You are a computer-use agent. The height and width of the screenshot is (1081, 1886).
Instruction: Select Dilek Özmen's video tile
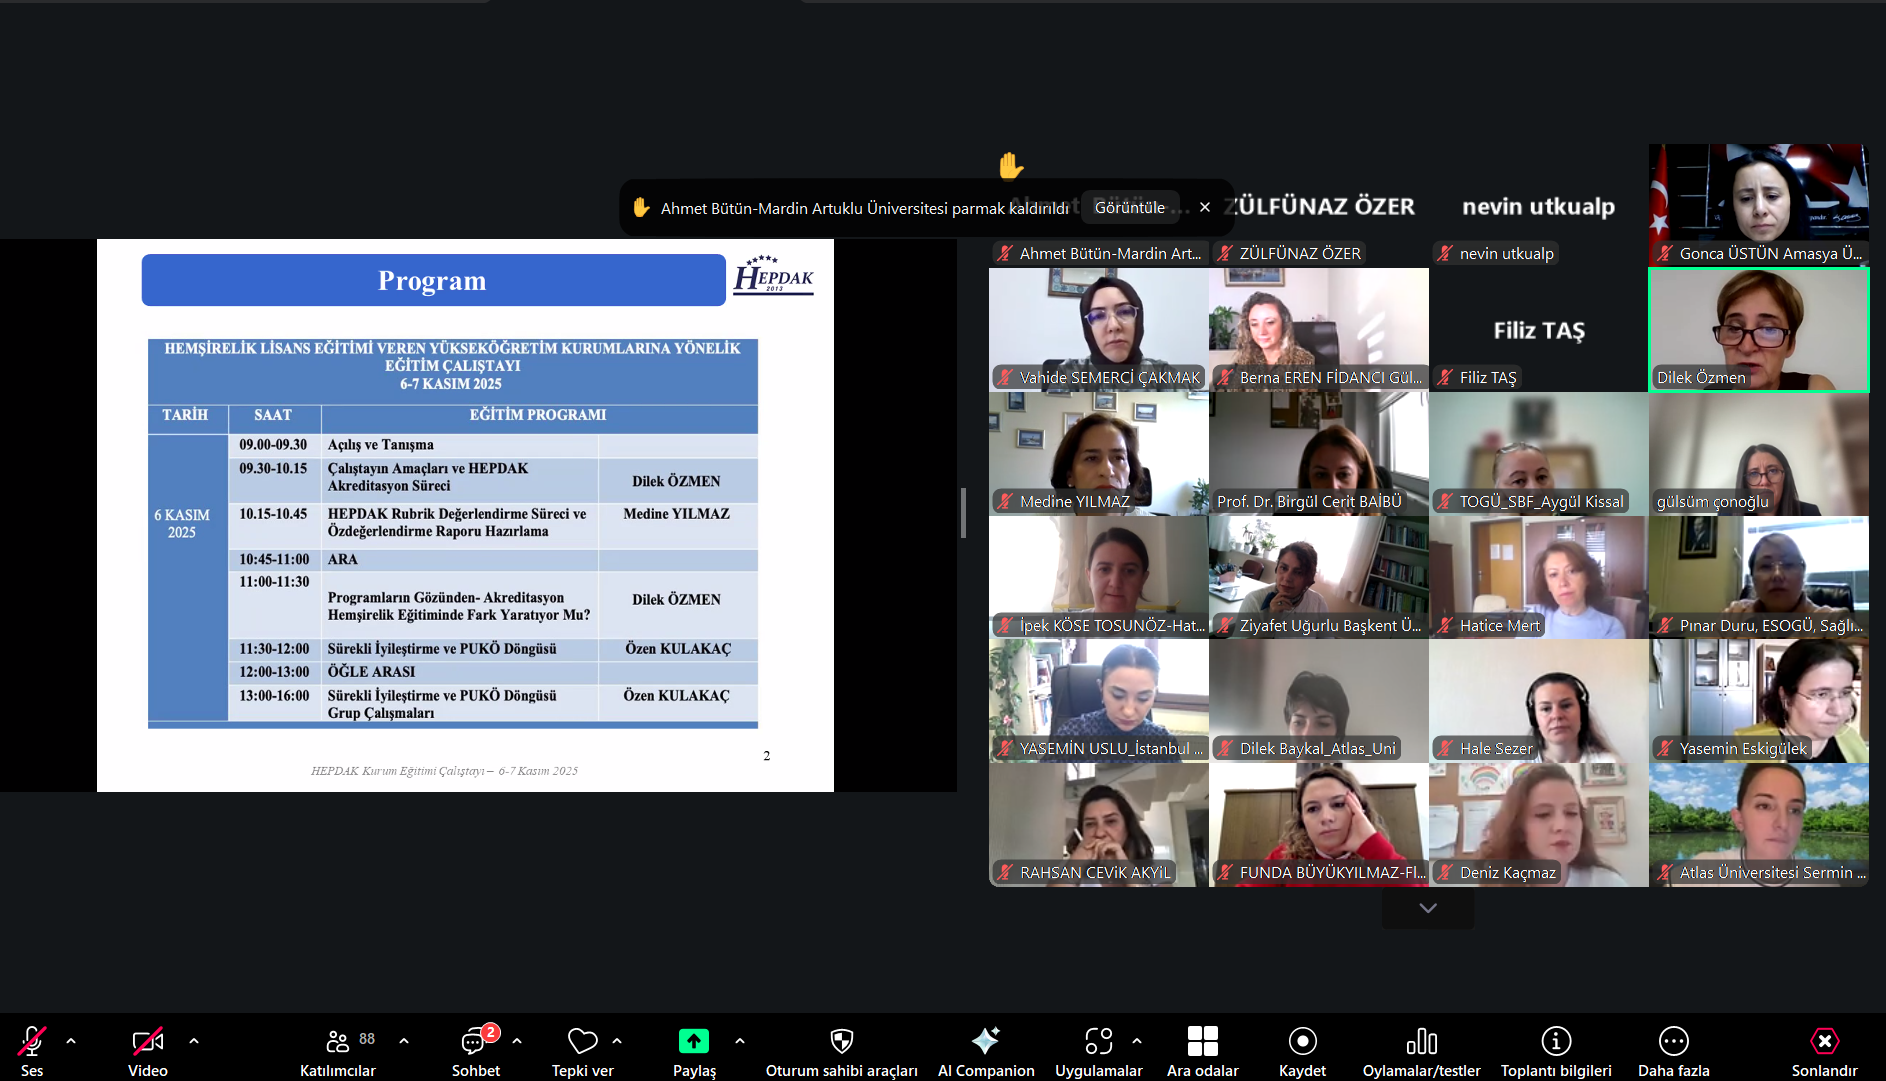pyautogui.click(x=1758, y=330)
